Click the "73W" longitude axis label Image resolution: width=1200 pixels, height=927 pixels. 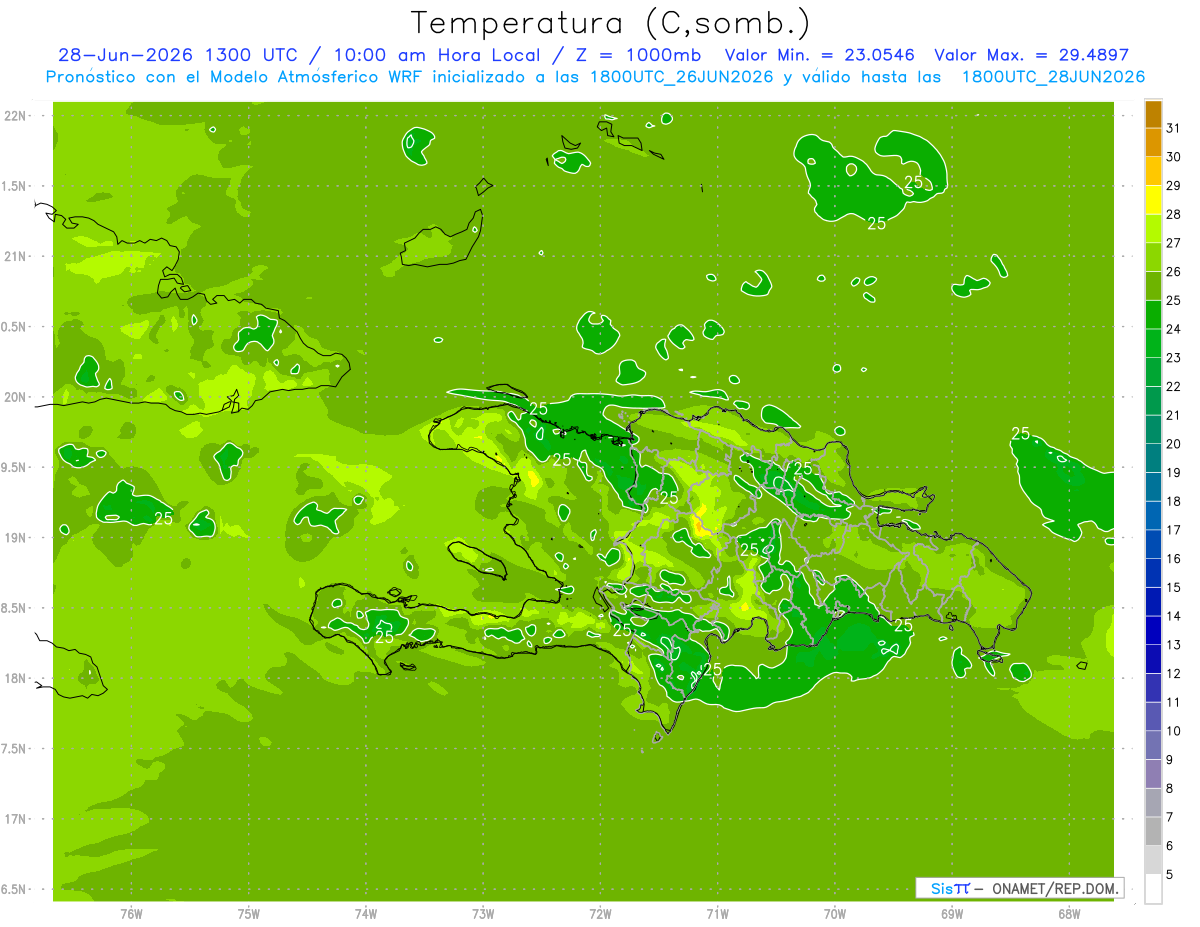[x=483, y=913]
